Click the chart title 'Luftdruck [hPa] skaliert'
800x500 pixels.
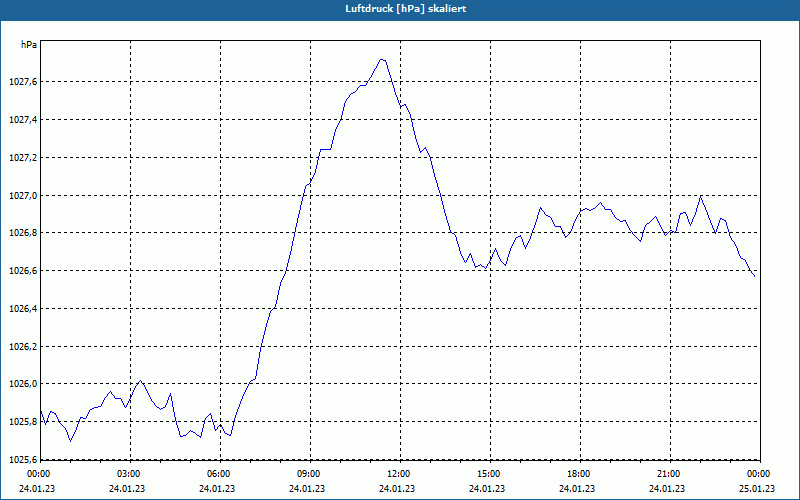(405, 9)
